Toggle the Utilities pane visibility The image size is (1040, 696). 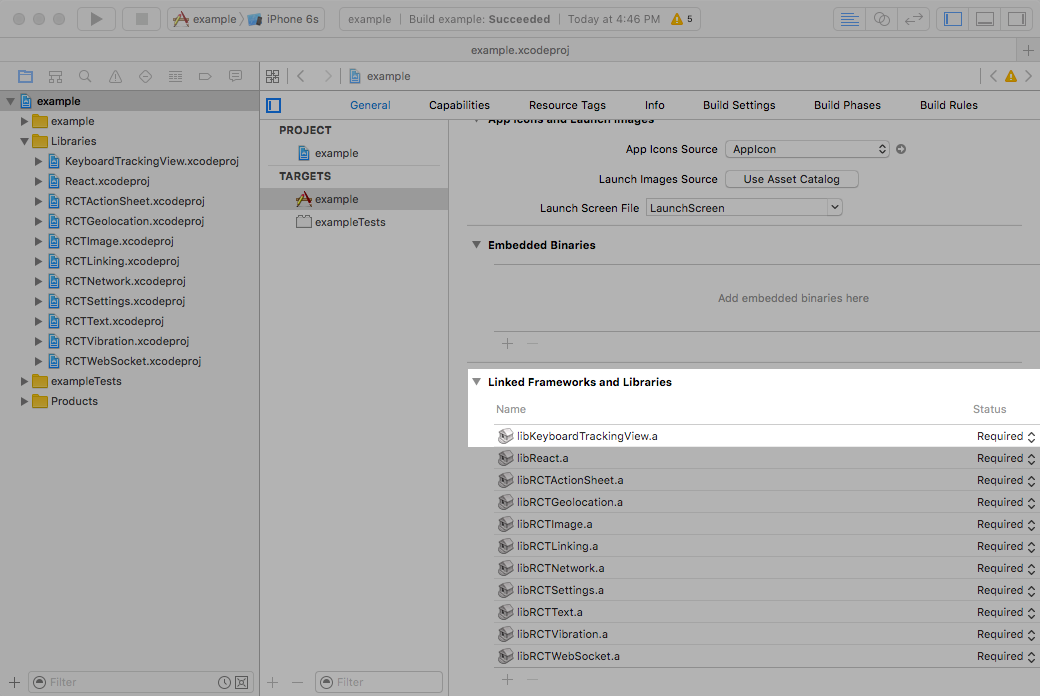pos(1017,19)
